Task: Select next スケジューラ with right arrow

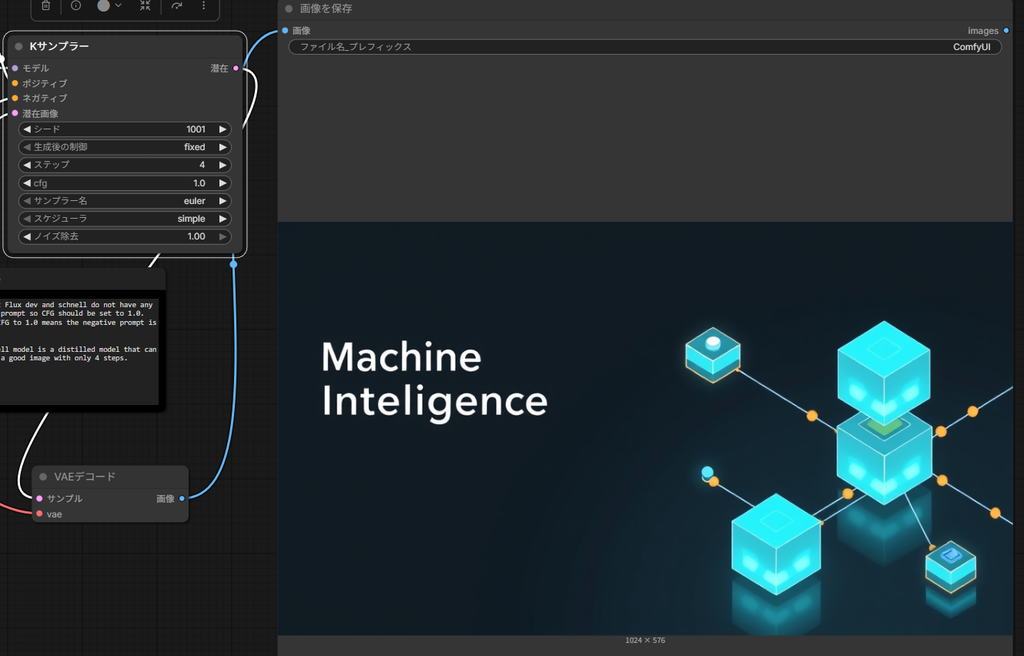Action: click(x=223, y=218)
